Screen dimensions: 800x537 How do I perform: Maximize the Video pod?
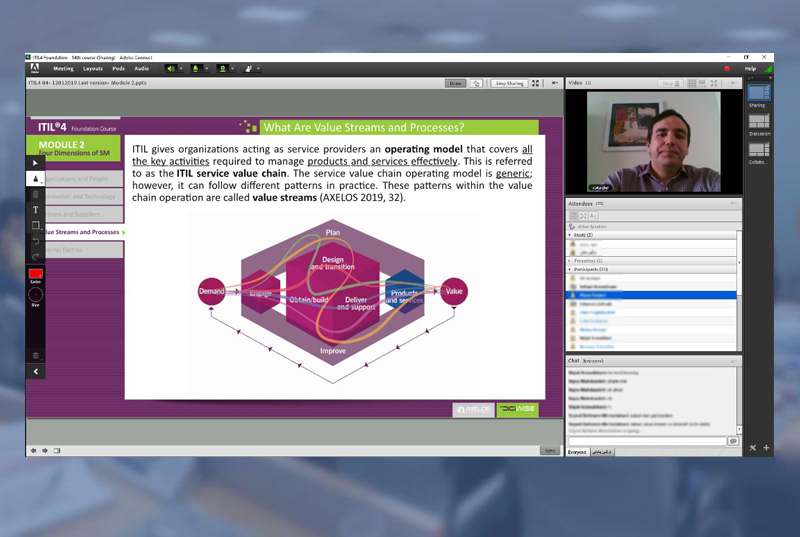coord(714,83)
